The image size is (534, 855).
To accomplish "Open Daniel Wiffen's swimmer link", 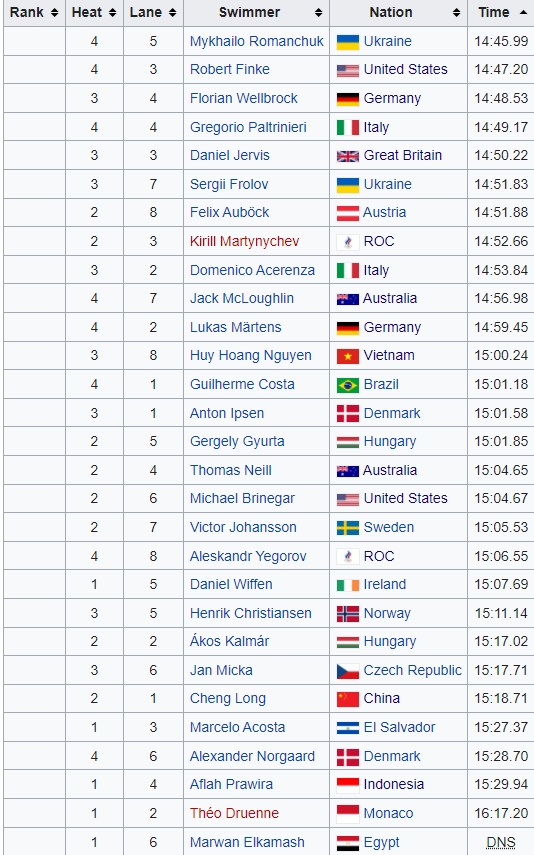I will (231, 585).
